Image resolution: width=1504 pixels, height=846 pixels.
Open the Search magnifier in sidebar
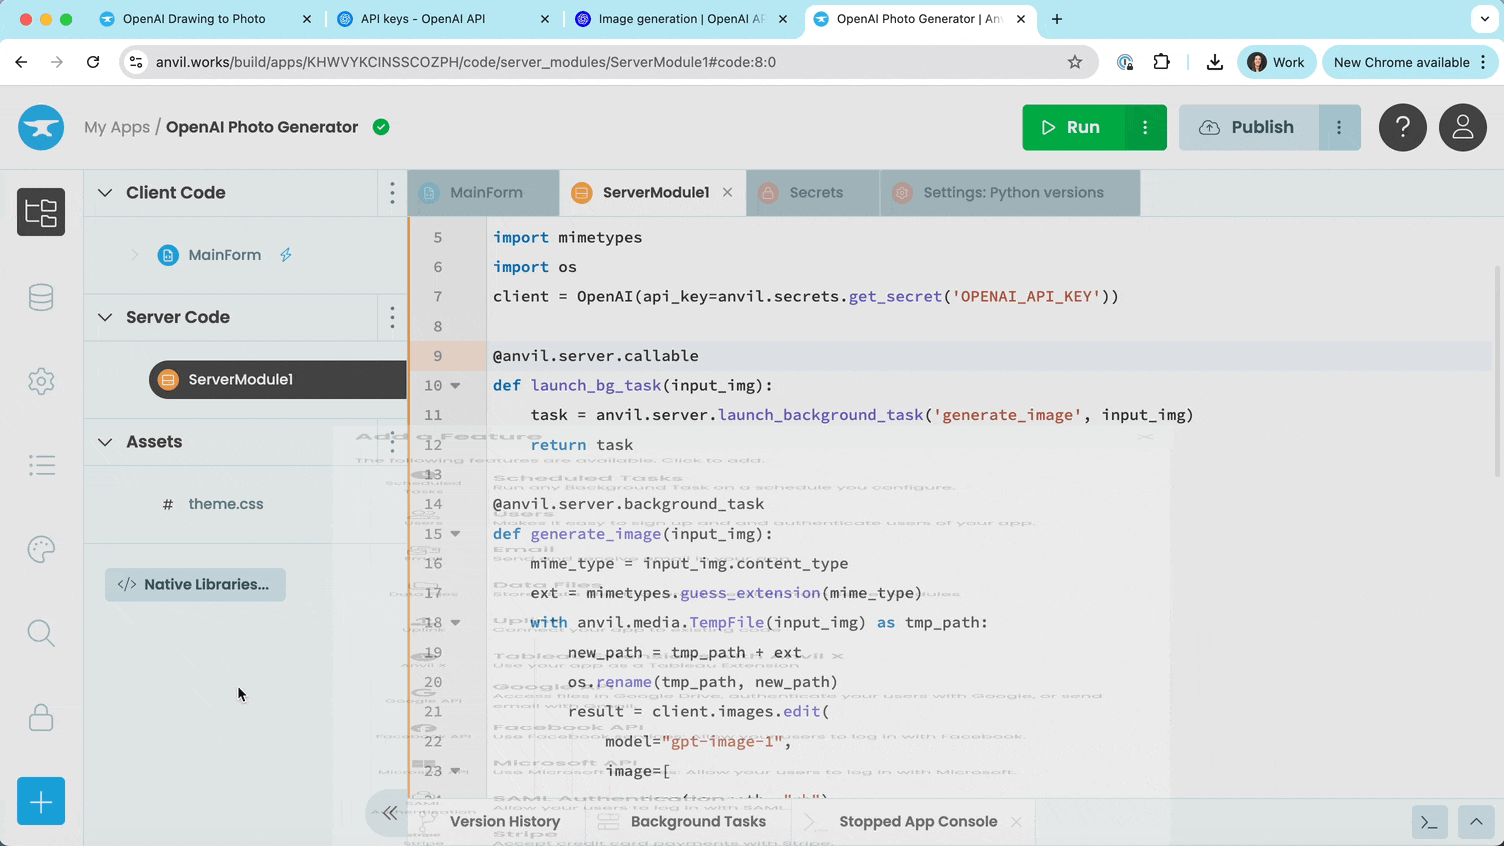pyautogui.click(x=41, y=633)
